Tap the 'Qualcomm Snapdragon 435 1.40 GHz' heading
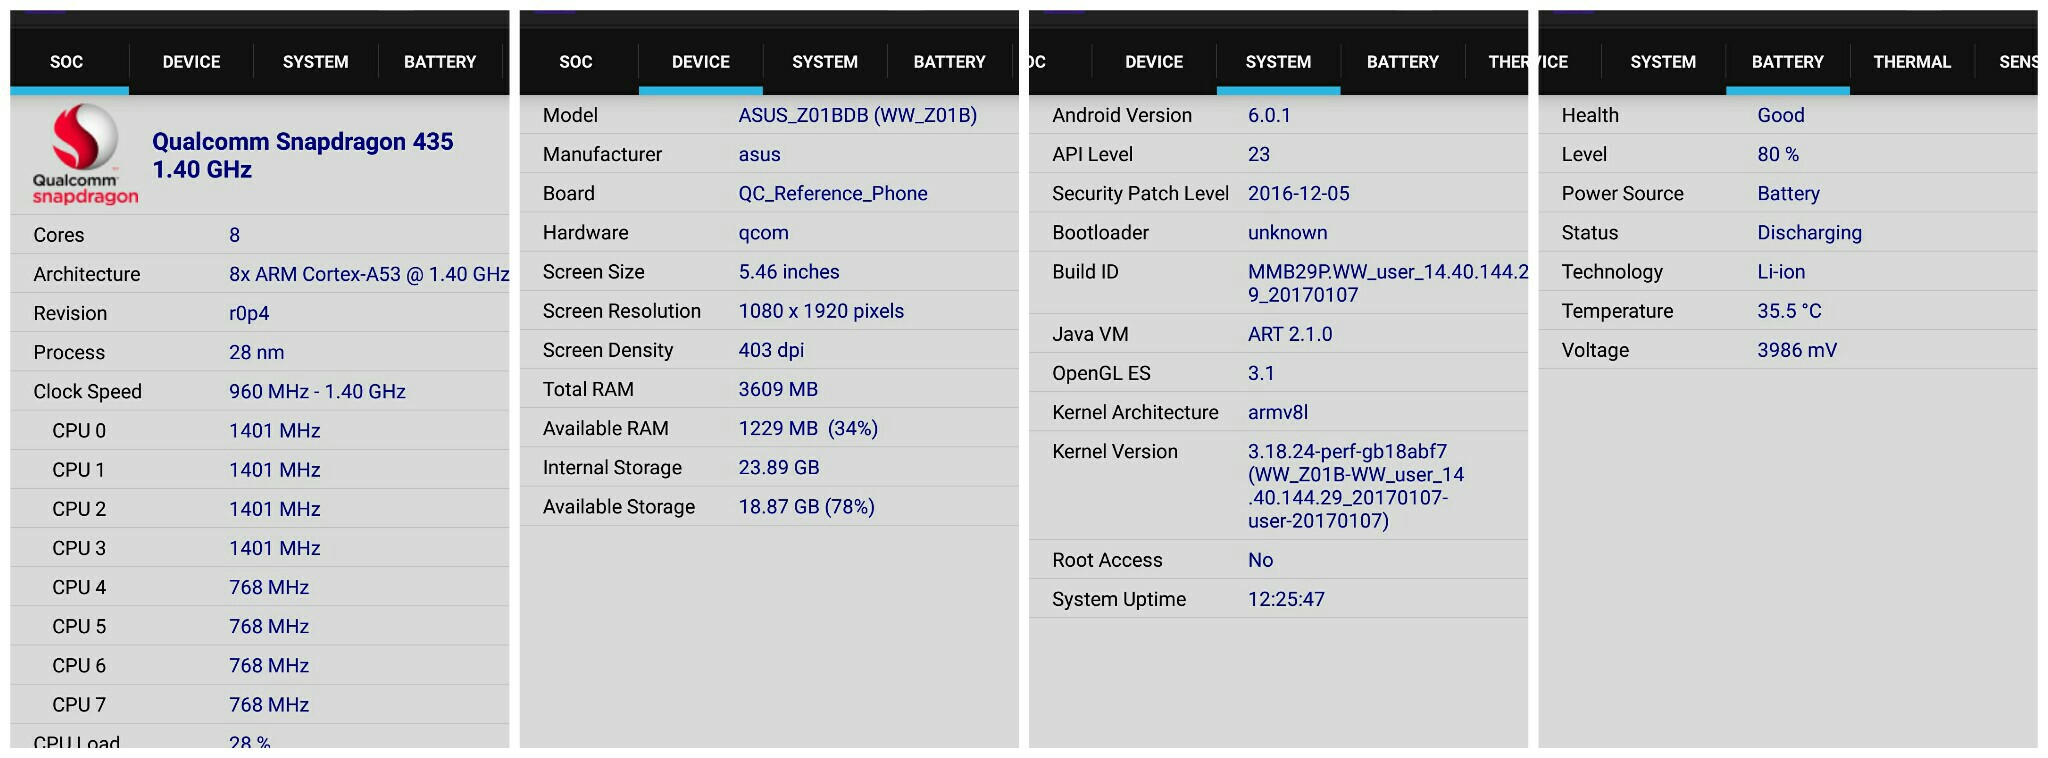Screen dimensions: 2048x758 click(x=302, y=155)
